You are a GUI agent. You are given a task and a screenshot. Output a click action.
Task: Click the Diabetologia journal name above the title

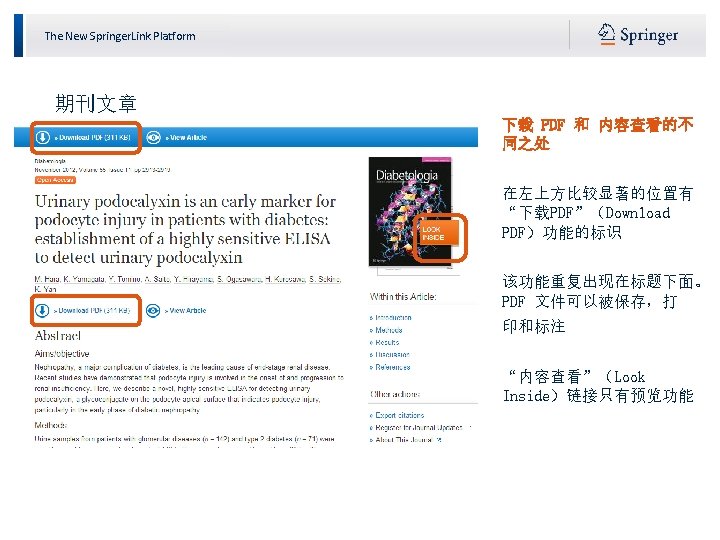coord(50,161)
